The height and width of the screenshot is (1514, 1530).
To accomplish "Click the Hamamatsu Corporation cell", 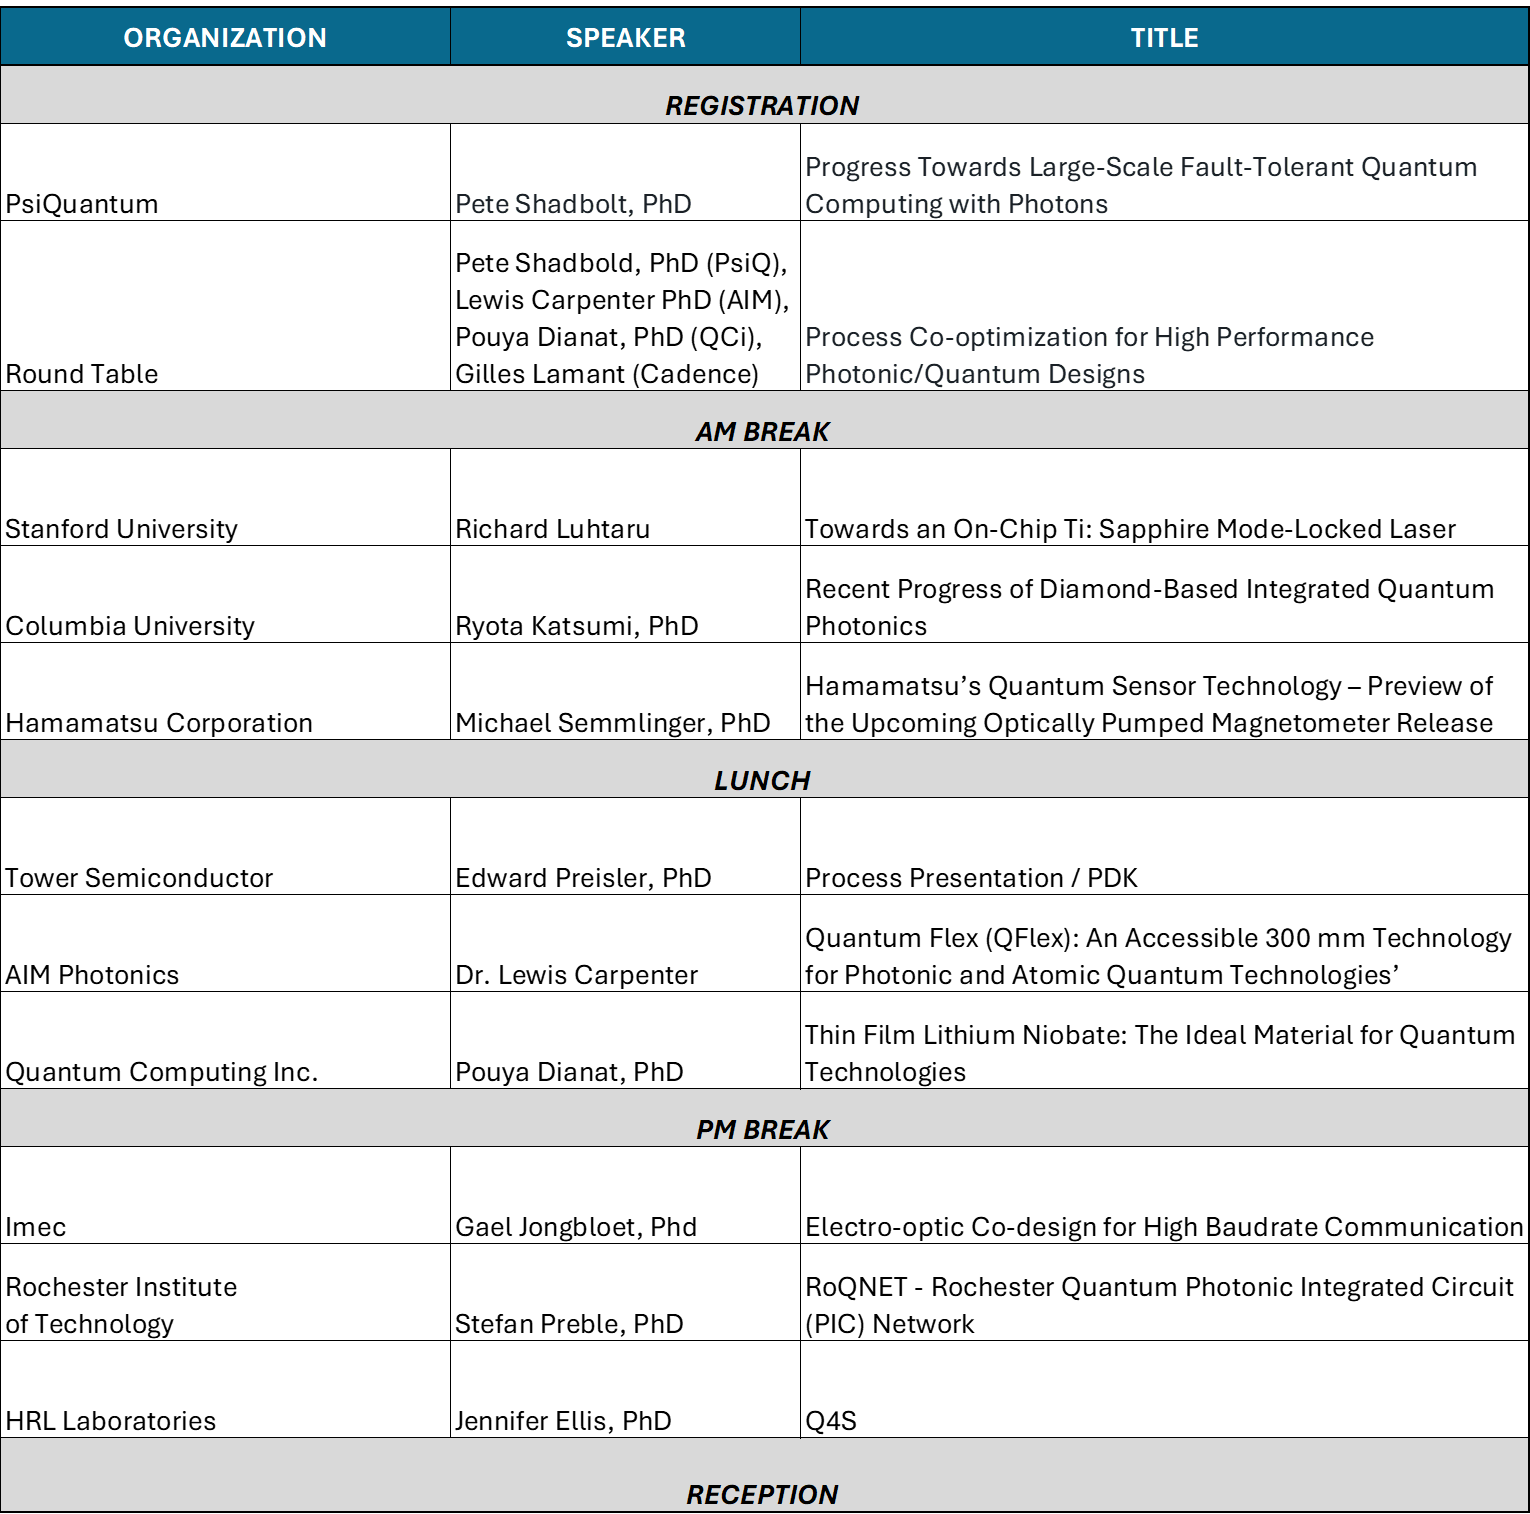I will (225, 691).
